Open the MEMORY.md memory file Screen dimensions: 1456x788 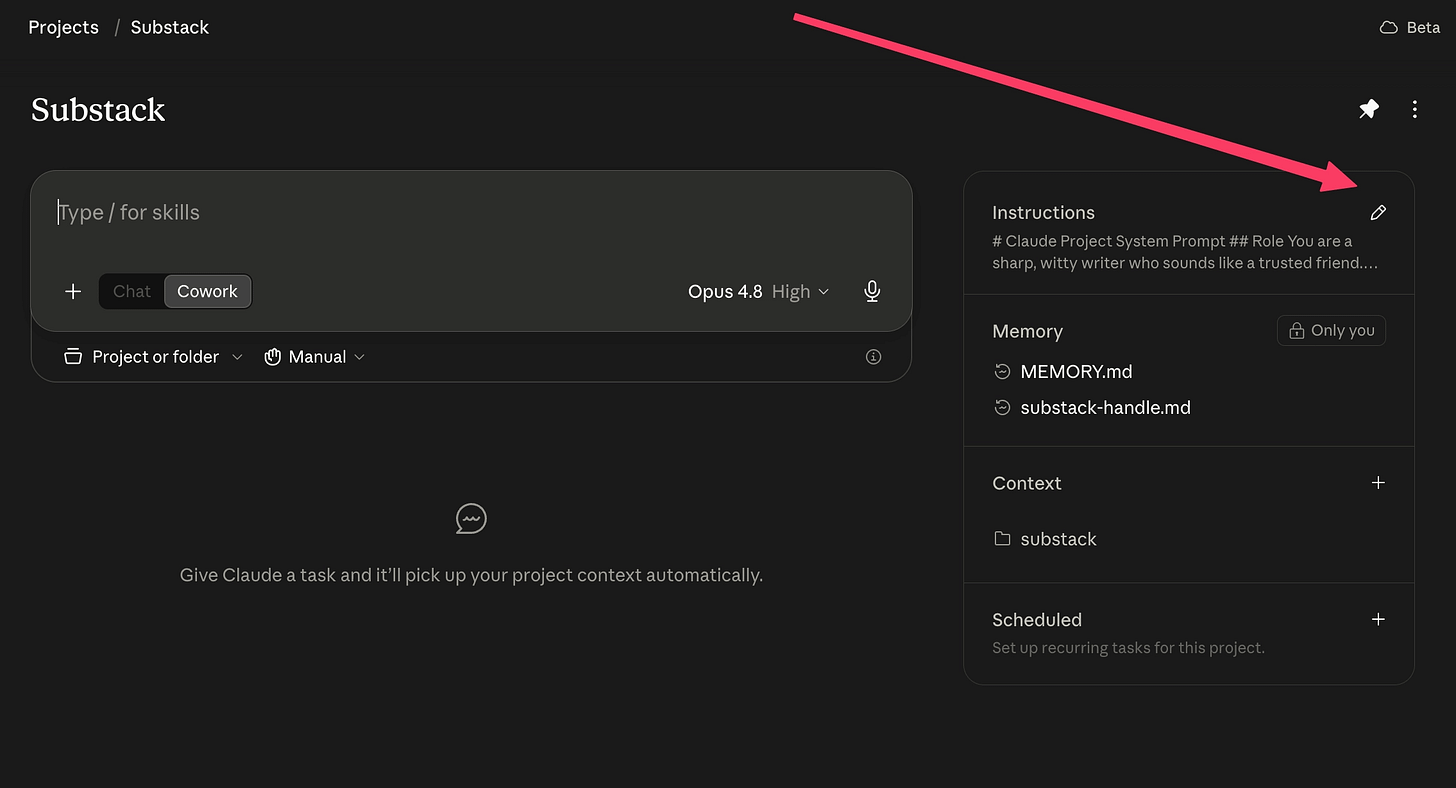point(1076,372)
